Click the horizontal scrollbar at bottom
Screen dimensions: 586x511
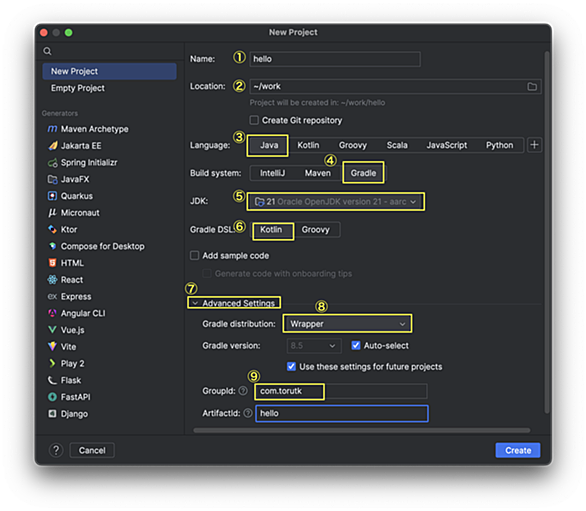tap(361, 430)
